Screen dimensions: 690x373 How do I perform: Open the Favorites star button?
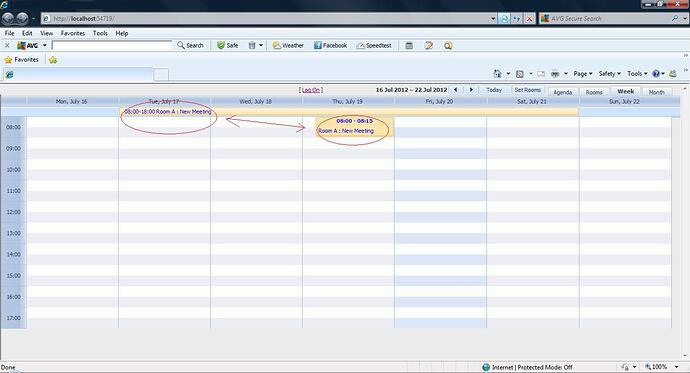click(21, 59)
